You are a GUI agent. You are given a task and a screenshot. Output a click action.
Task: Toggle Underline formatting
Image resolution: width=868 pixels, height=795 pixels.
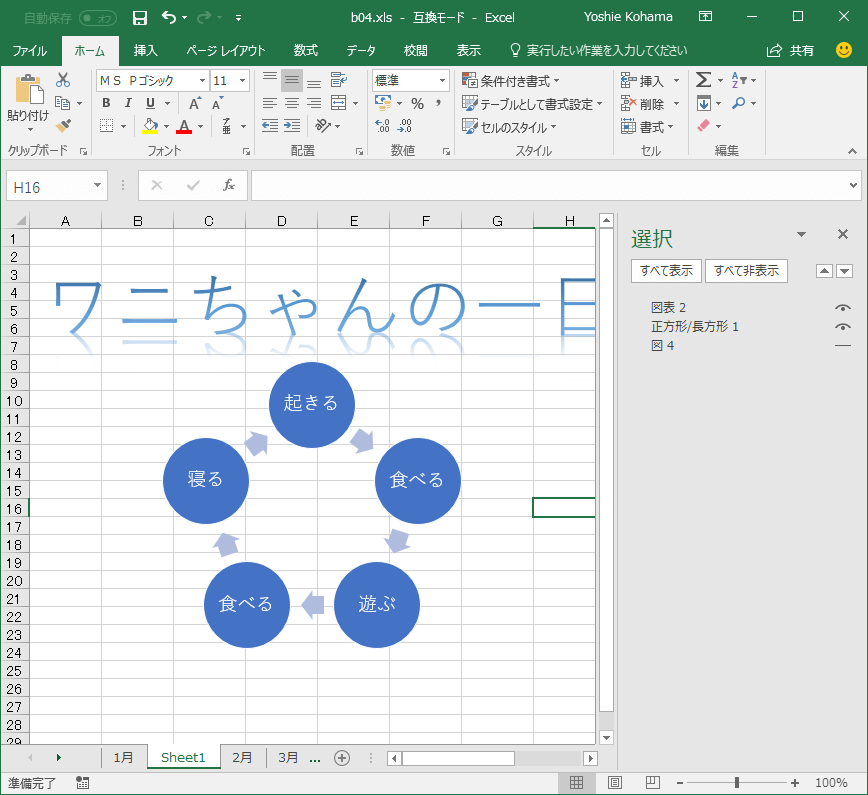tap(150, 103)
